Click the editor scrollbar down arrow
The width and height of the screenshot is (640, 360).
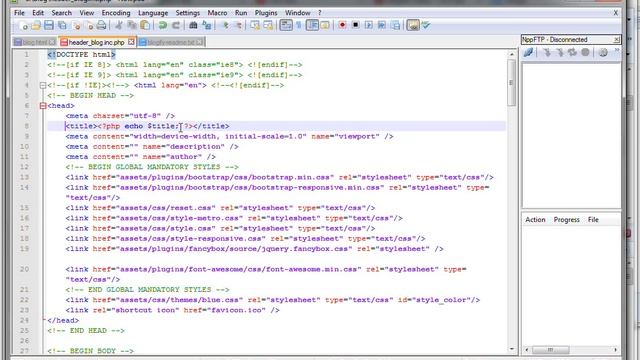coord(512,349)
